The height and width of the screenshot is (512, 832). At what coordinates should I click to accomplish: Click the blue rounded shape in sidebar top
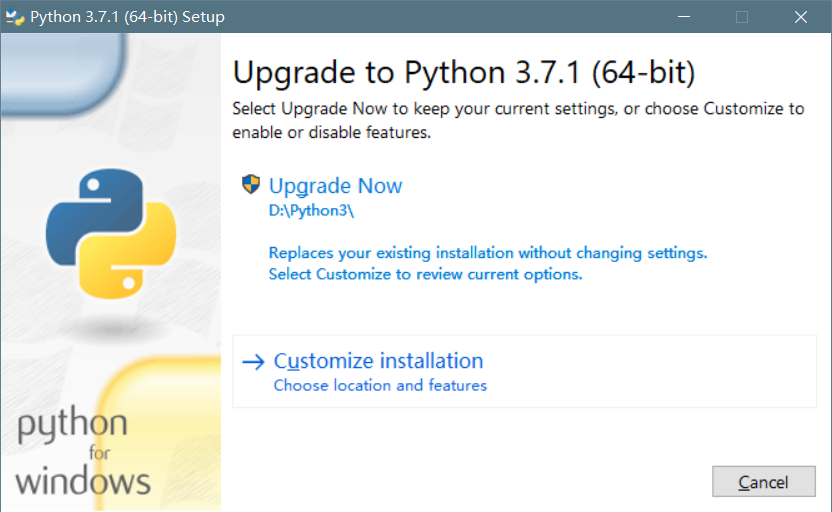tap(64, 73)
